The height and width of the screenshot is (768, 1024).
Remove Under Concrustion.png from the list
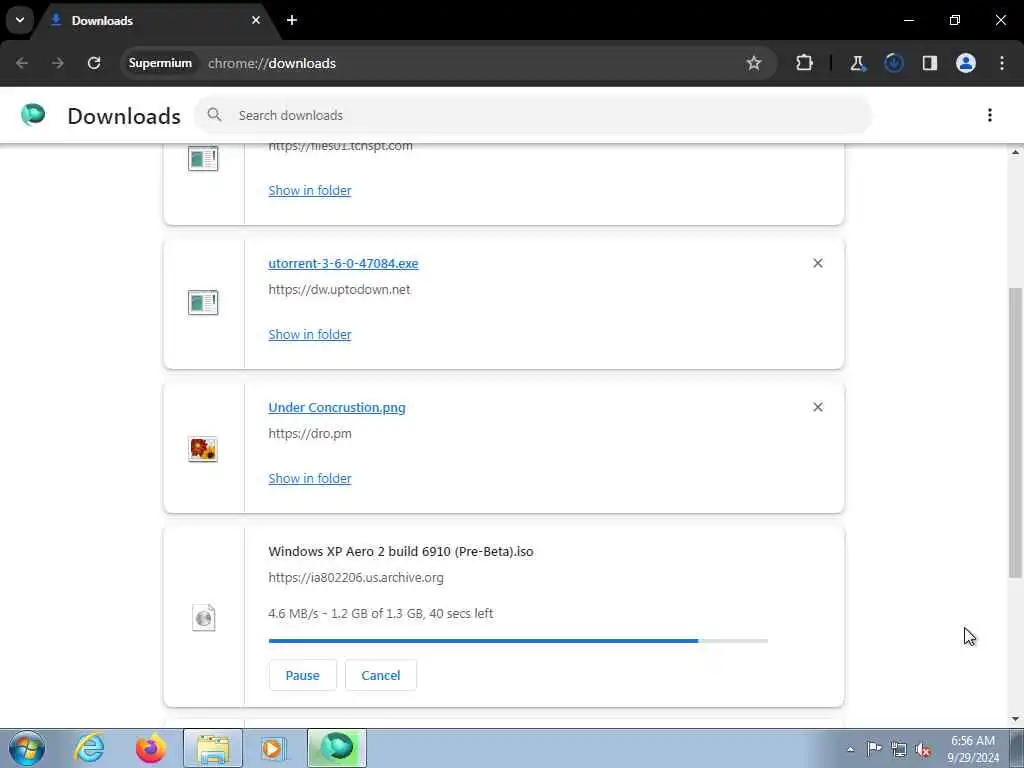coord(818,407)
